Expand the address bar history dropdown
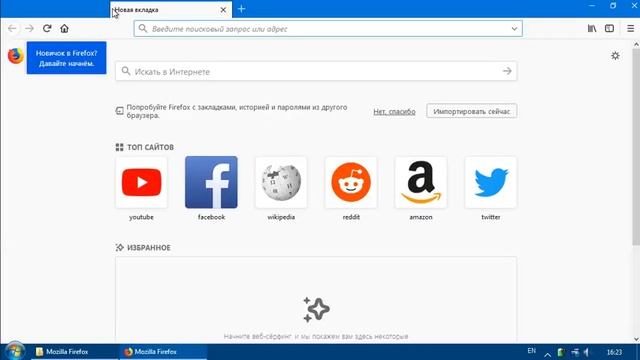The image size is (640, 360). pyautogui.click(x=514, y=29)
